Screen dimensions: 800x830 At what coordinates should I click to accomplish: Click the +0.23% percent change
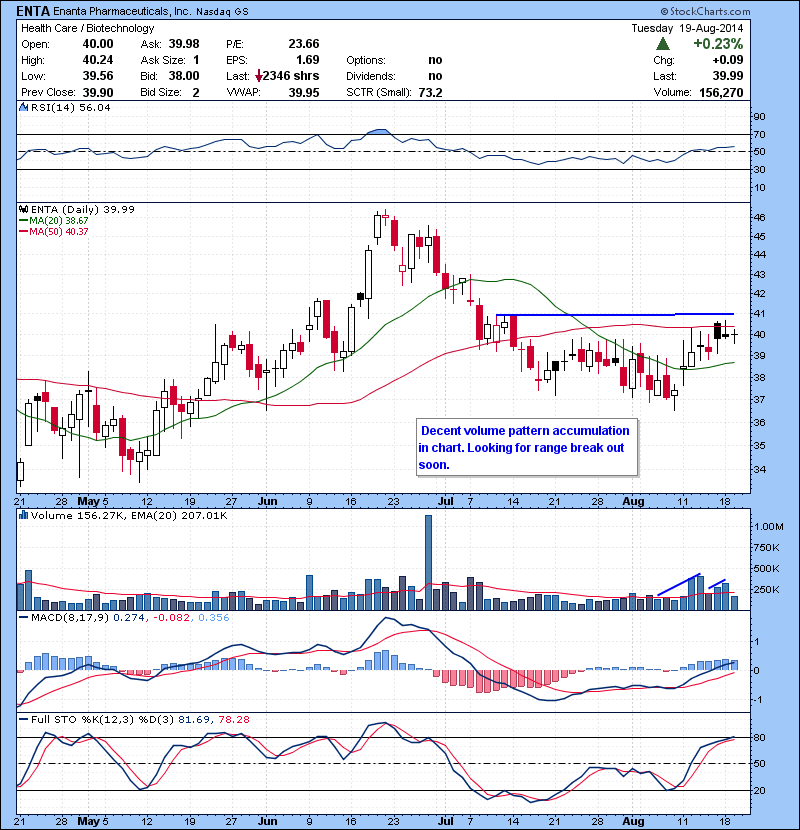(x=718, y=43)
